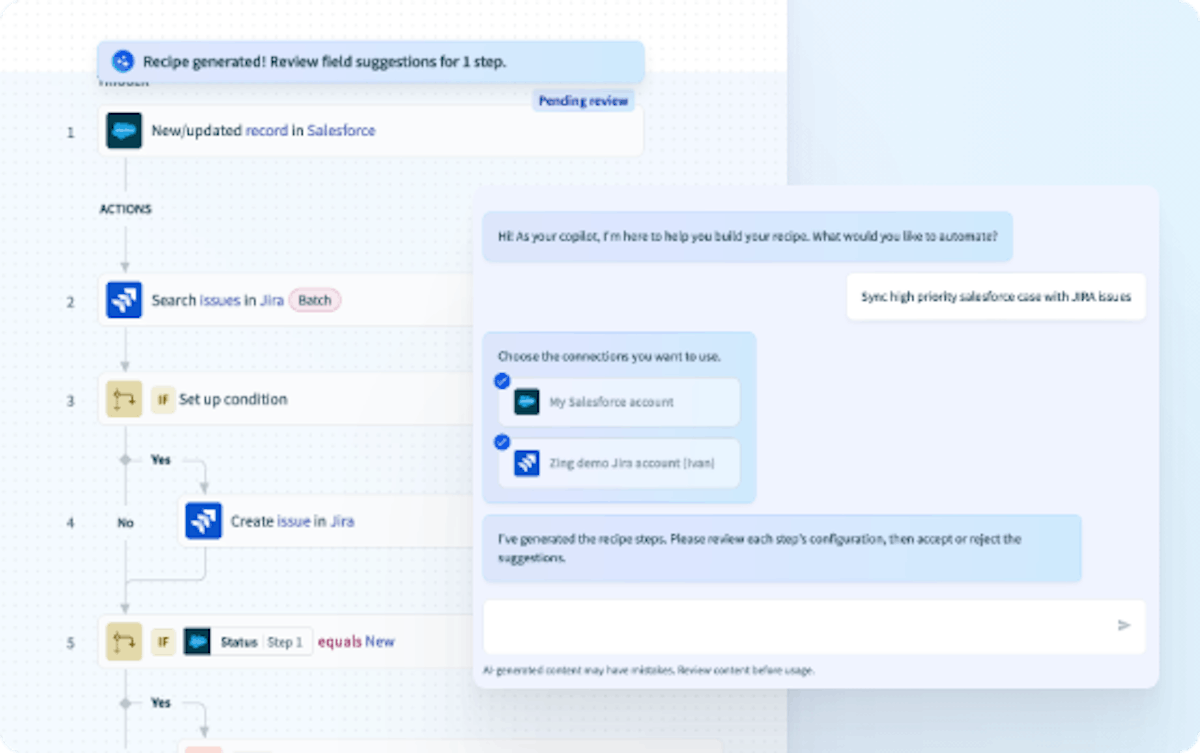Click the Batch tag on step 2
Screen dimensions: 1200x753
[x=315, y=300]
